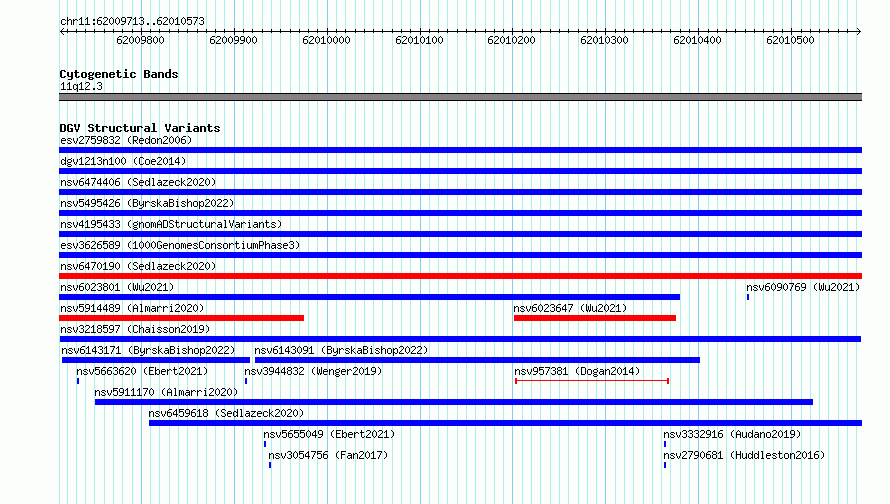Select nsv3944832 (Wenger2019) label
The width and height of the screenshot is (890, 504).
313,371
